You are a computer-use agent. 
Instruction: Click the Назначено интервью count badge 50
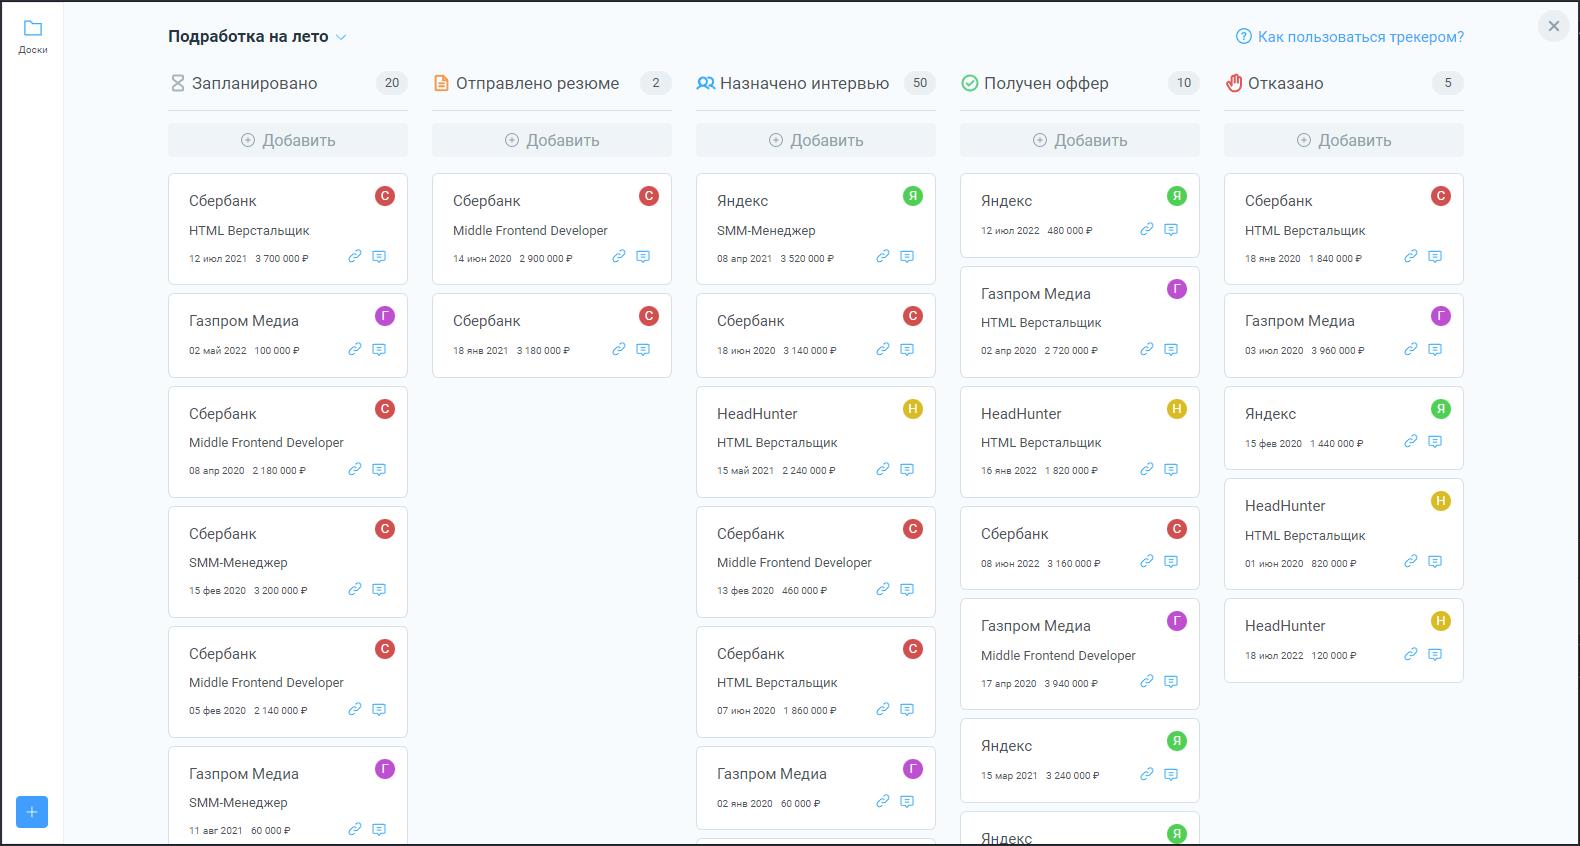(920, 83)
